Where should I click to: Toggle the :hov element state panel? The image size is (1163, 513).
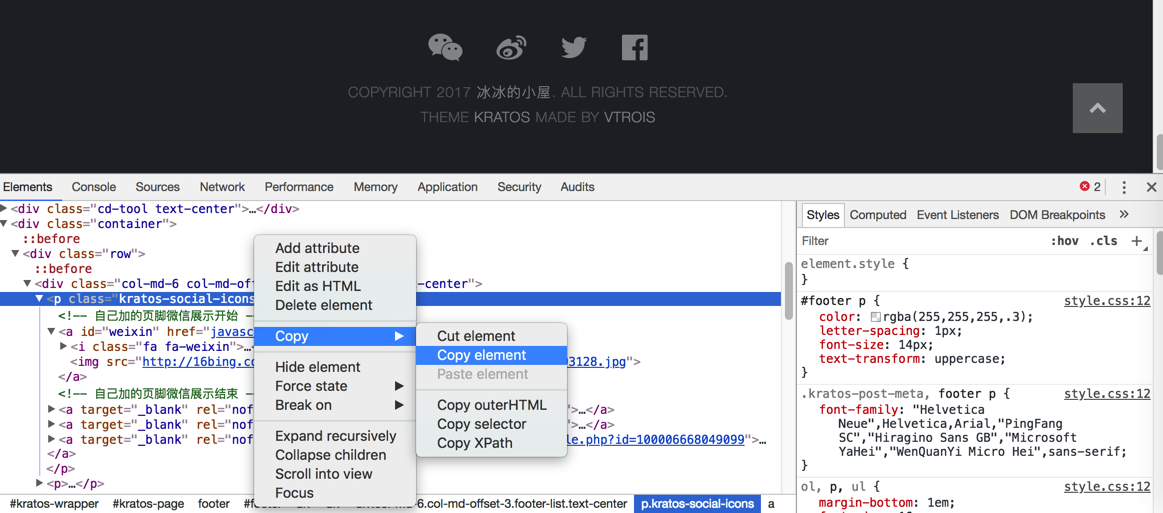(1064, 241)
